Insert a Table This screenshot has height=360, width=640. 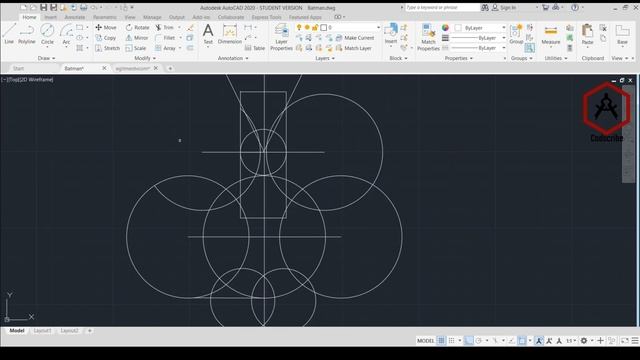click(x=255, y=48)
